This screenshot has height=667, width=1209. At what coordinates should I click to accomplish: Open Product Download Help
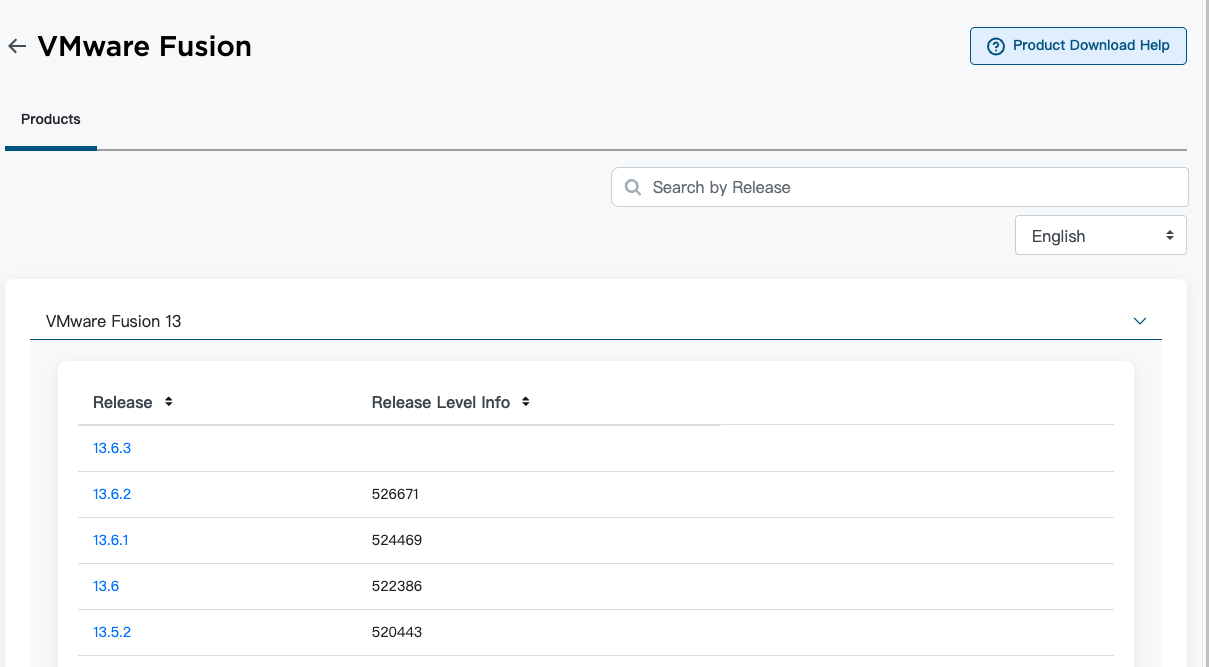1078,46
